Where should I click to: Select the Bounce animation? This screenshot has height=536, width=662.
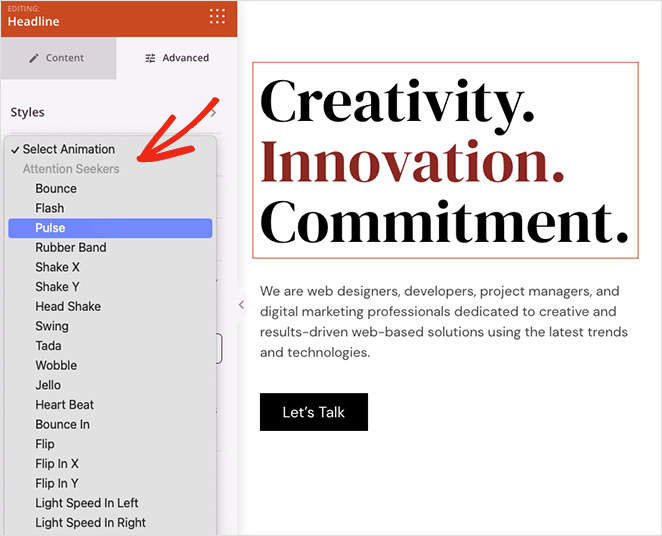110,188
